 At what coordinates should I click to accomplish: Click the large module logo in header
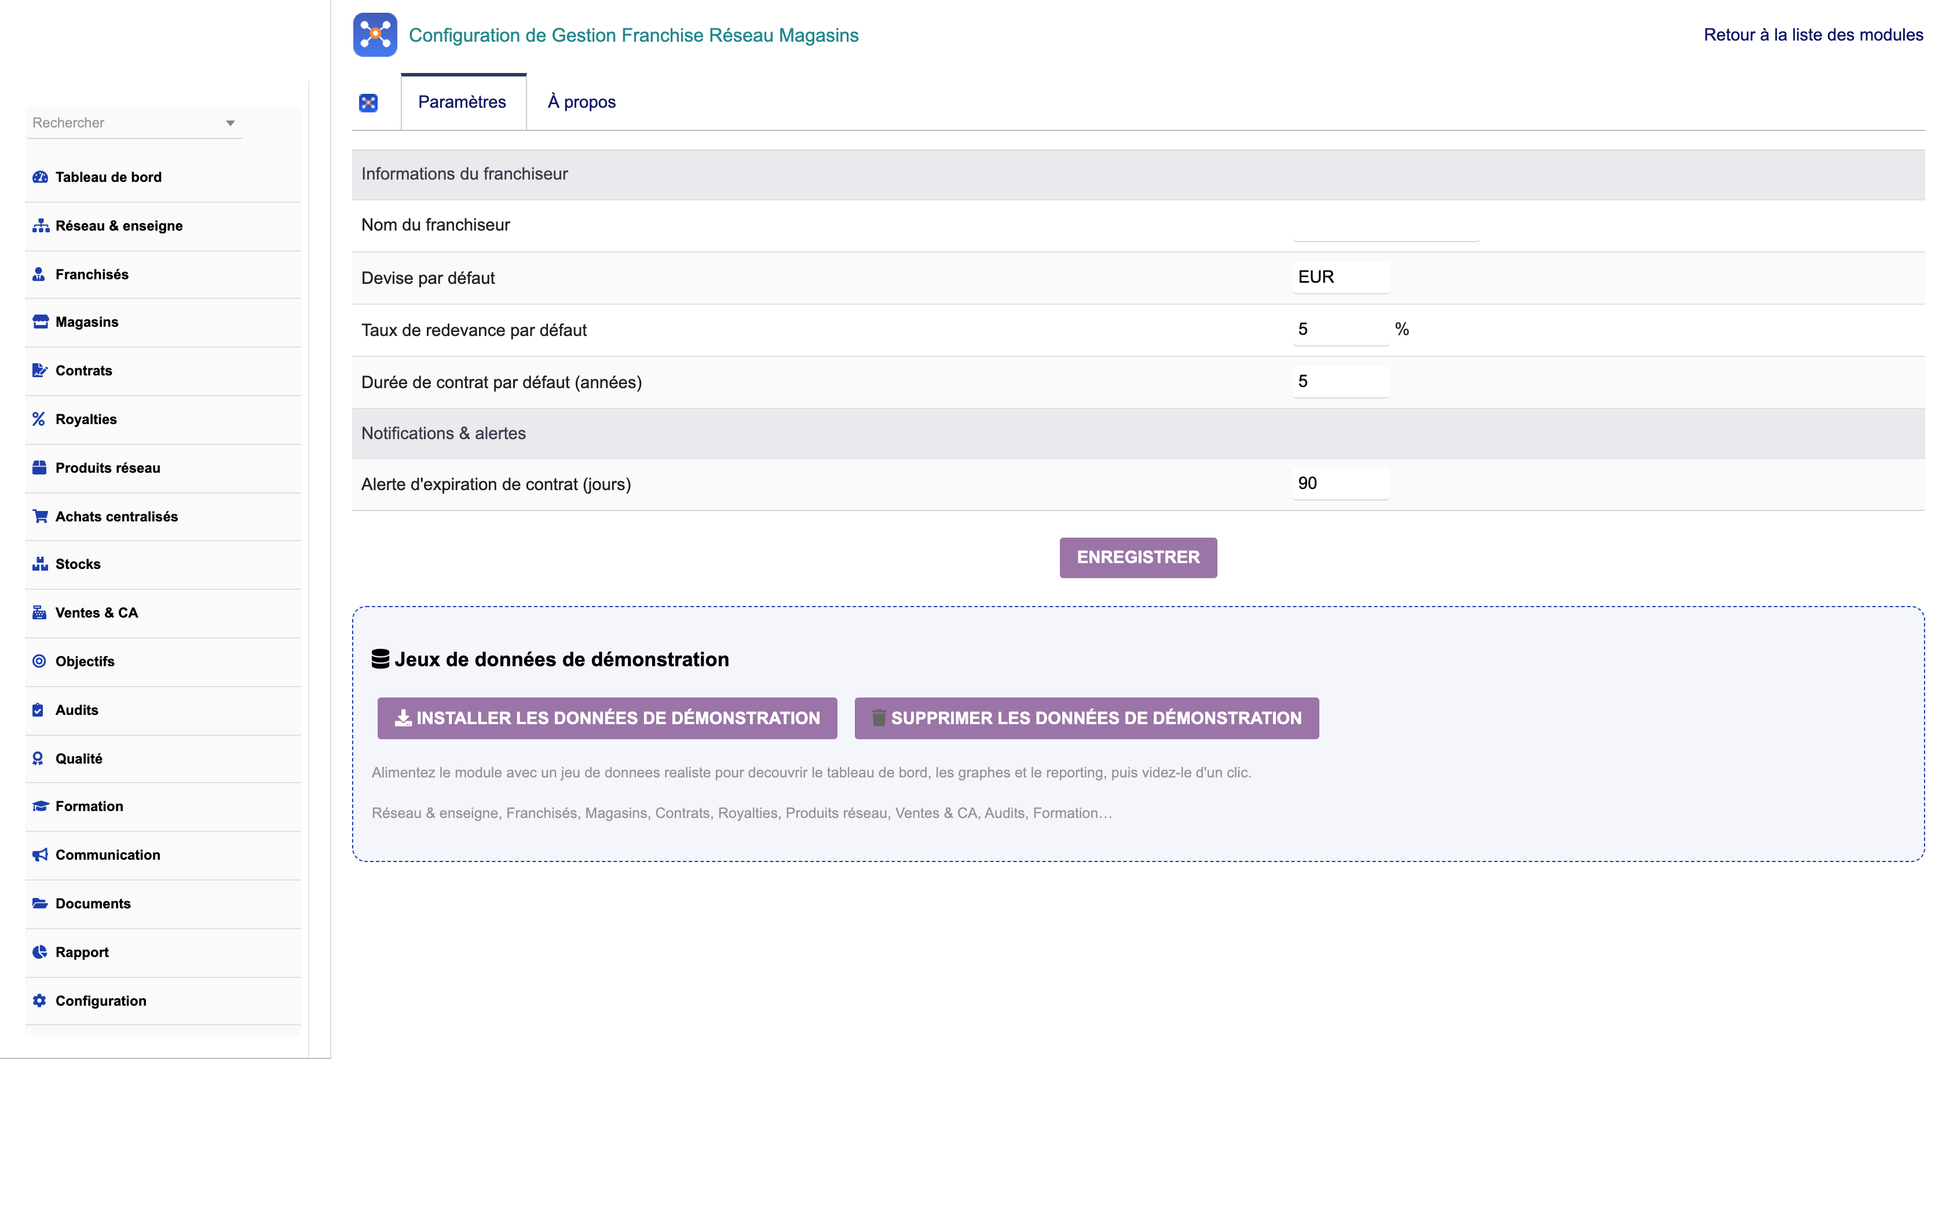[375, 35]
